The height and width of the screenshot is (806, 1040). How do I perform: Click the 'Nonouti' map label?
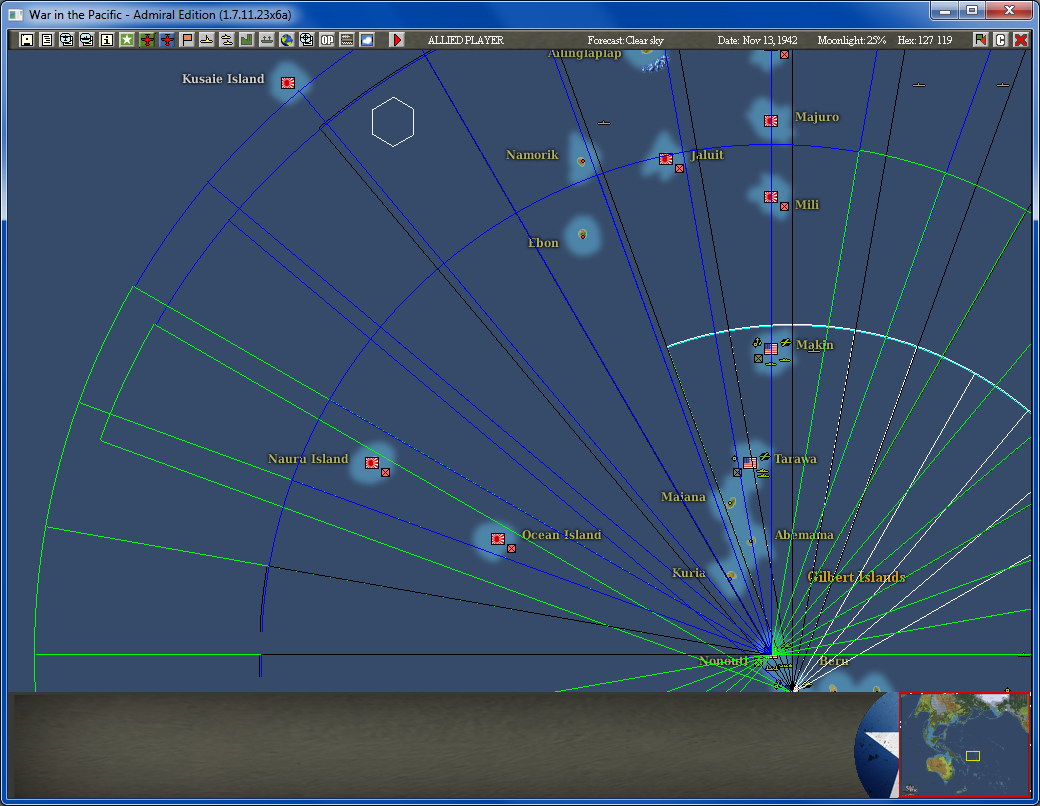point(723,661)
